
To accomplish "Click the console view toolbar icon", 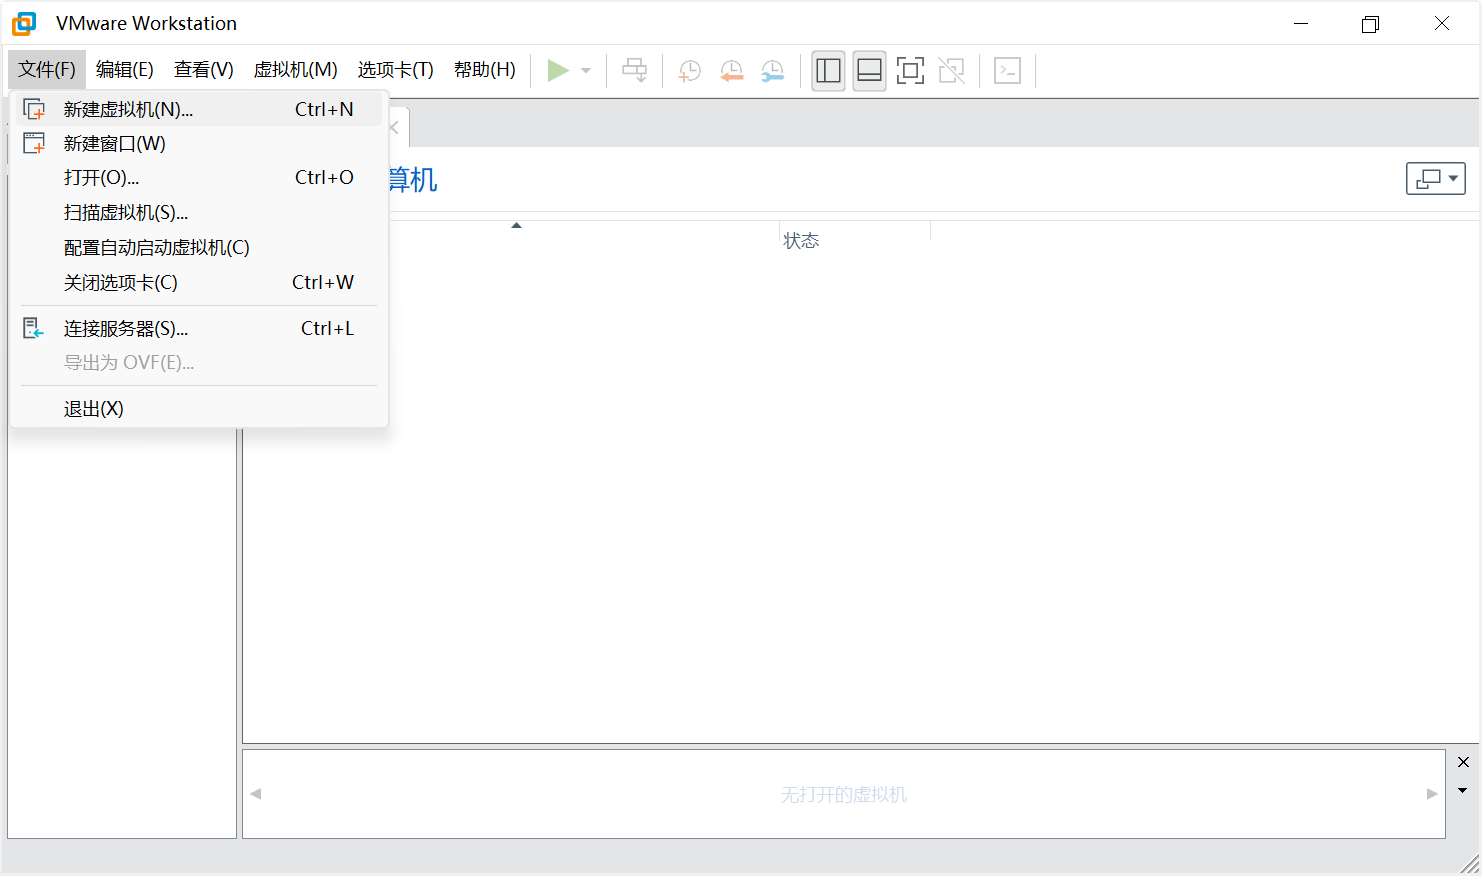I will 1007,70.
